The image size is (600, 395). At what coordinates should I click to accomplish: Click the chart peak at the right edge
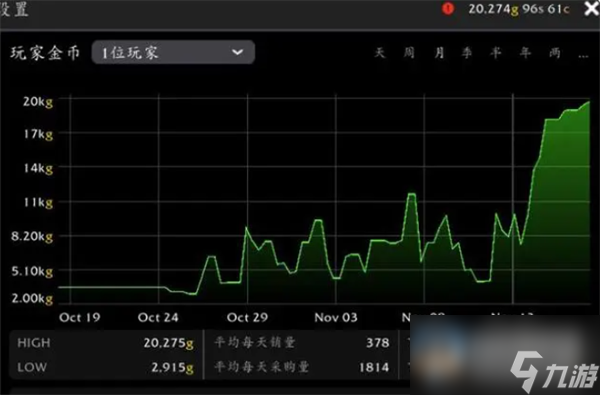589,102
